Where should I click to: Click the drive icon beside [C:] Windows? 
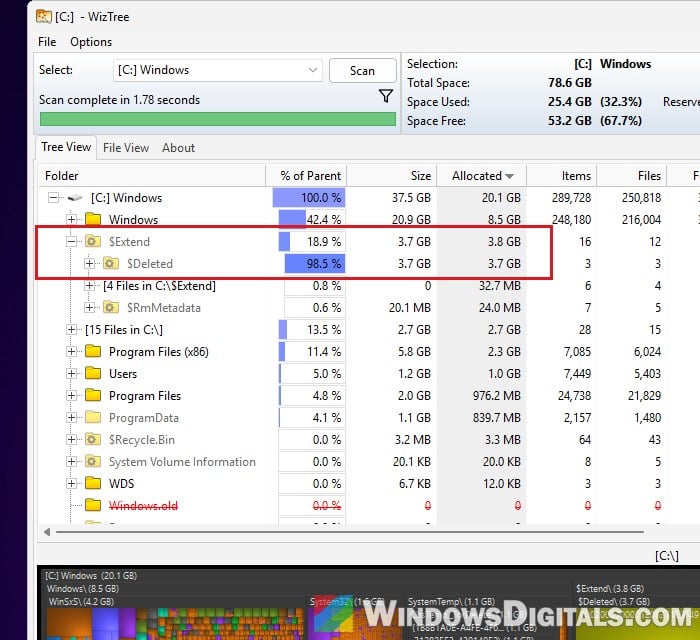click(75, 198)
